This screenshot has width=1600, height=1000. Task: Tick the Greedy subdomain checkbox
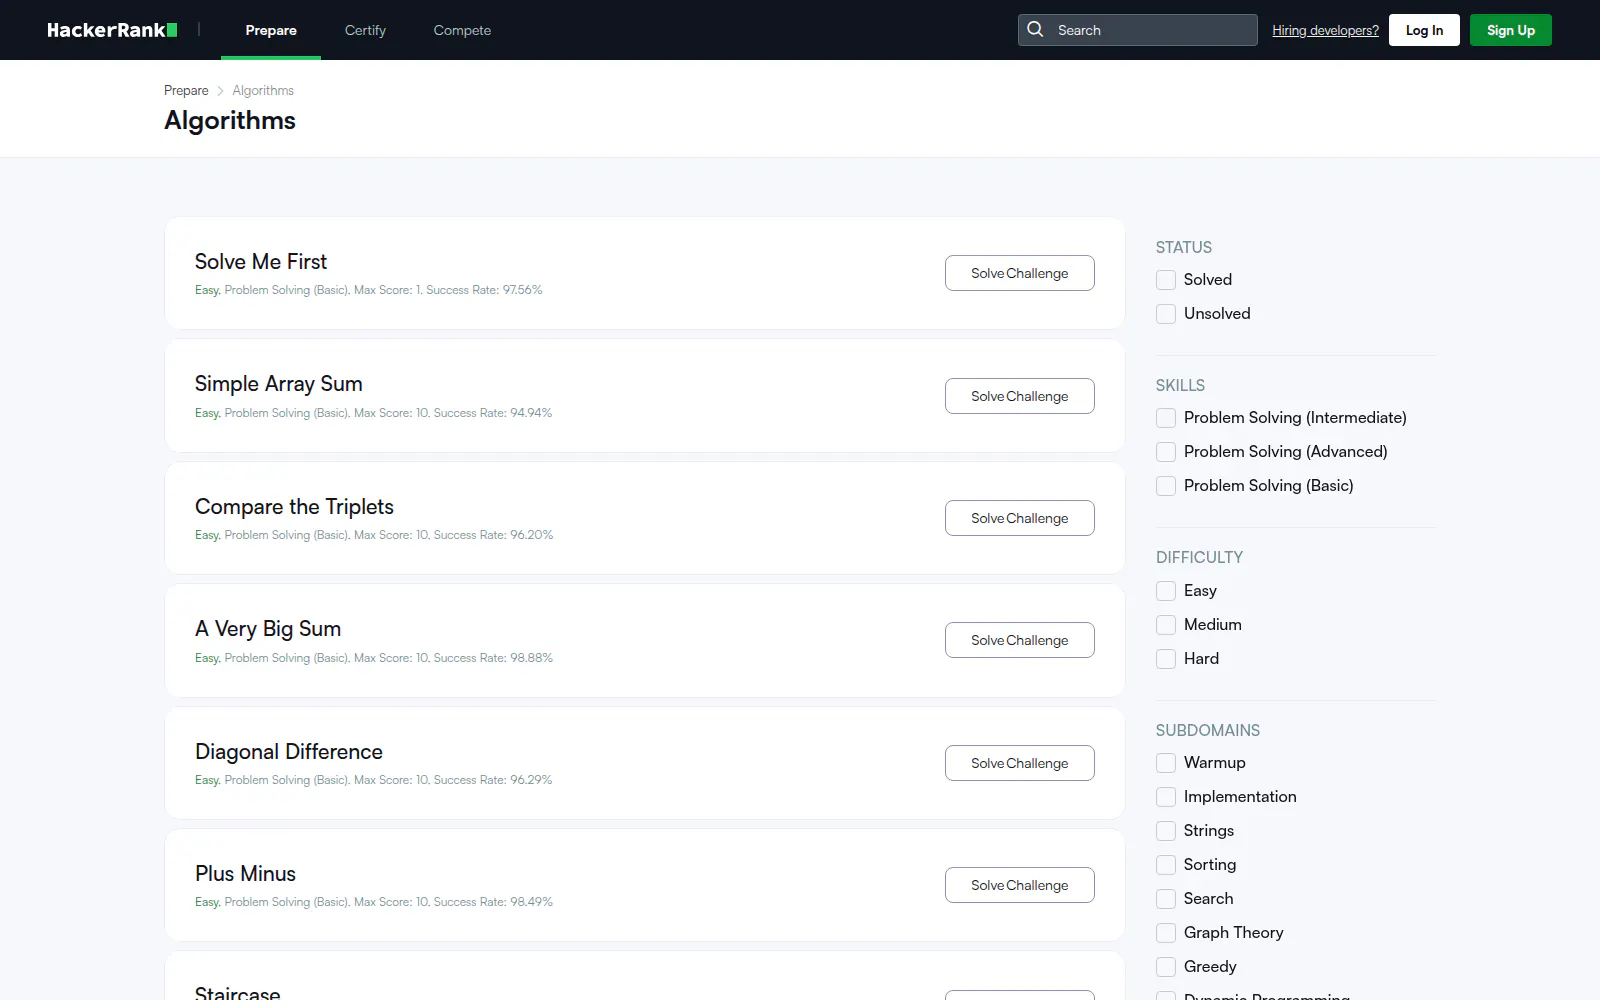[x=1166, y=967]
